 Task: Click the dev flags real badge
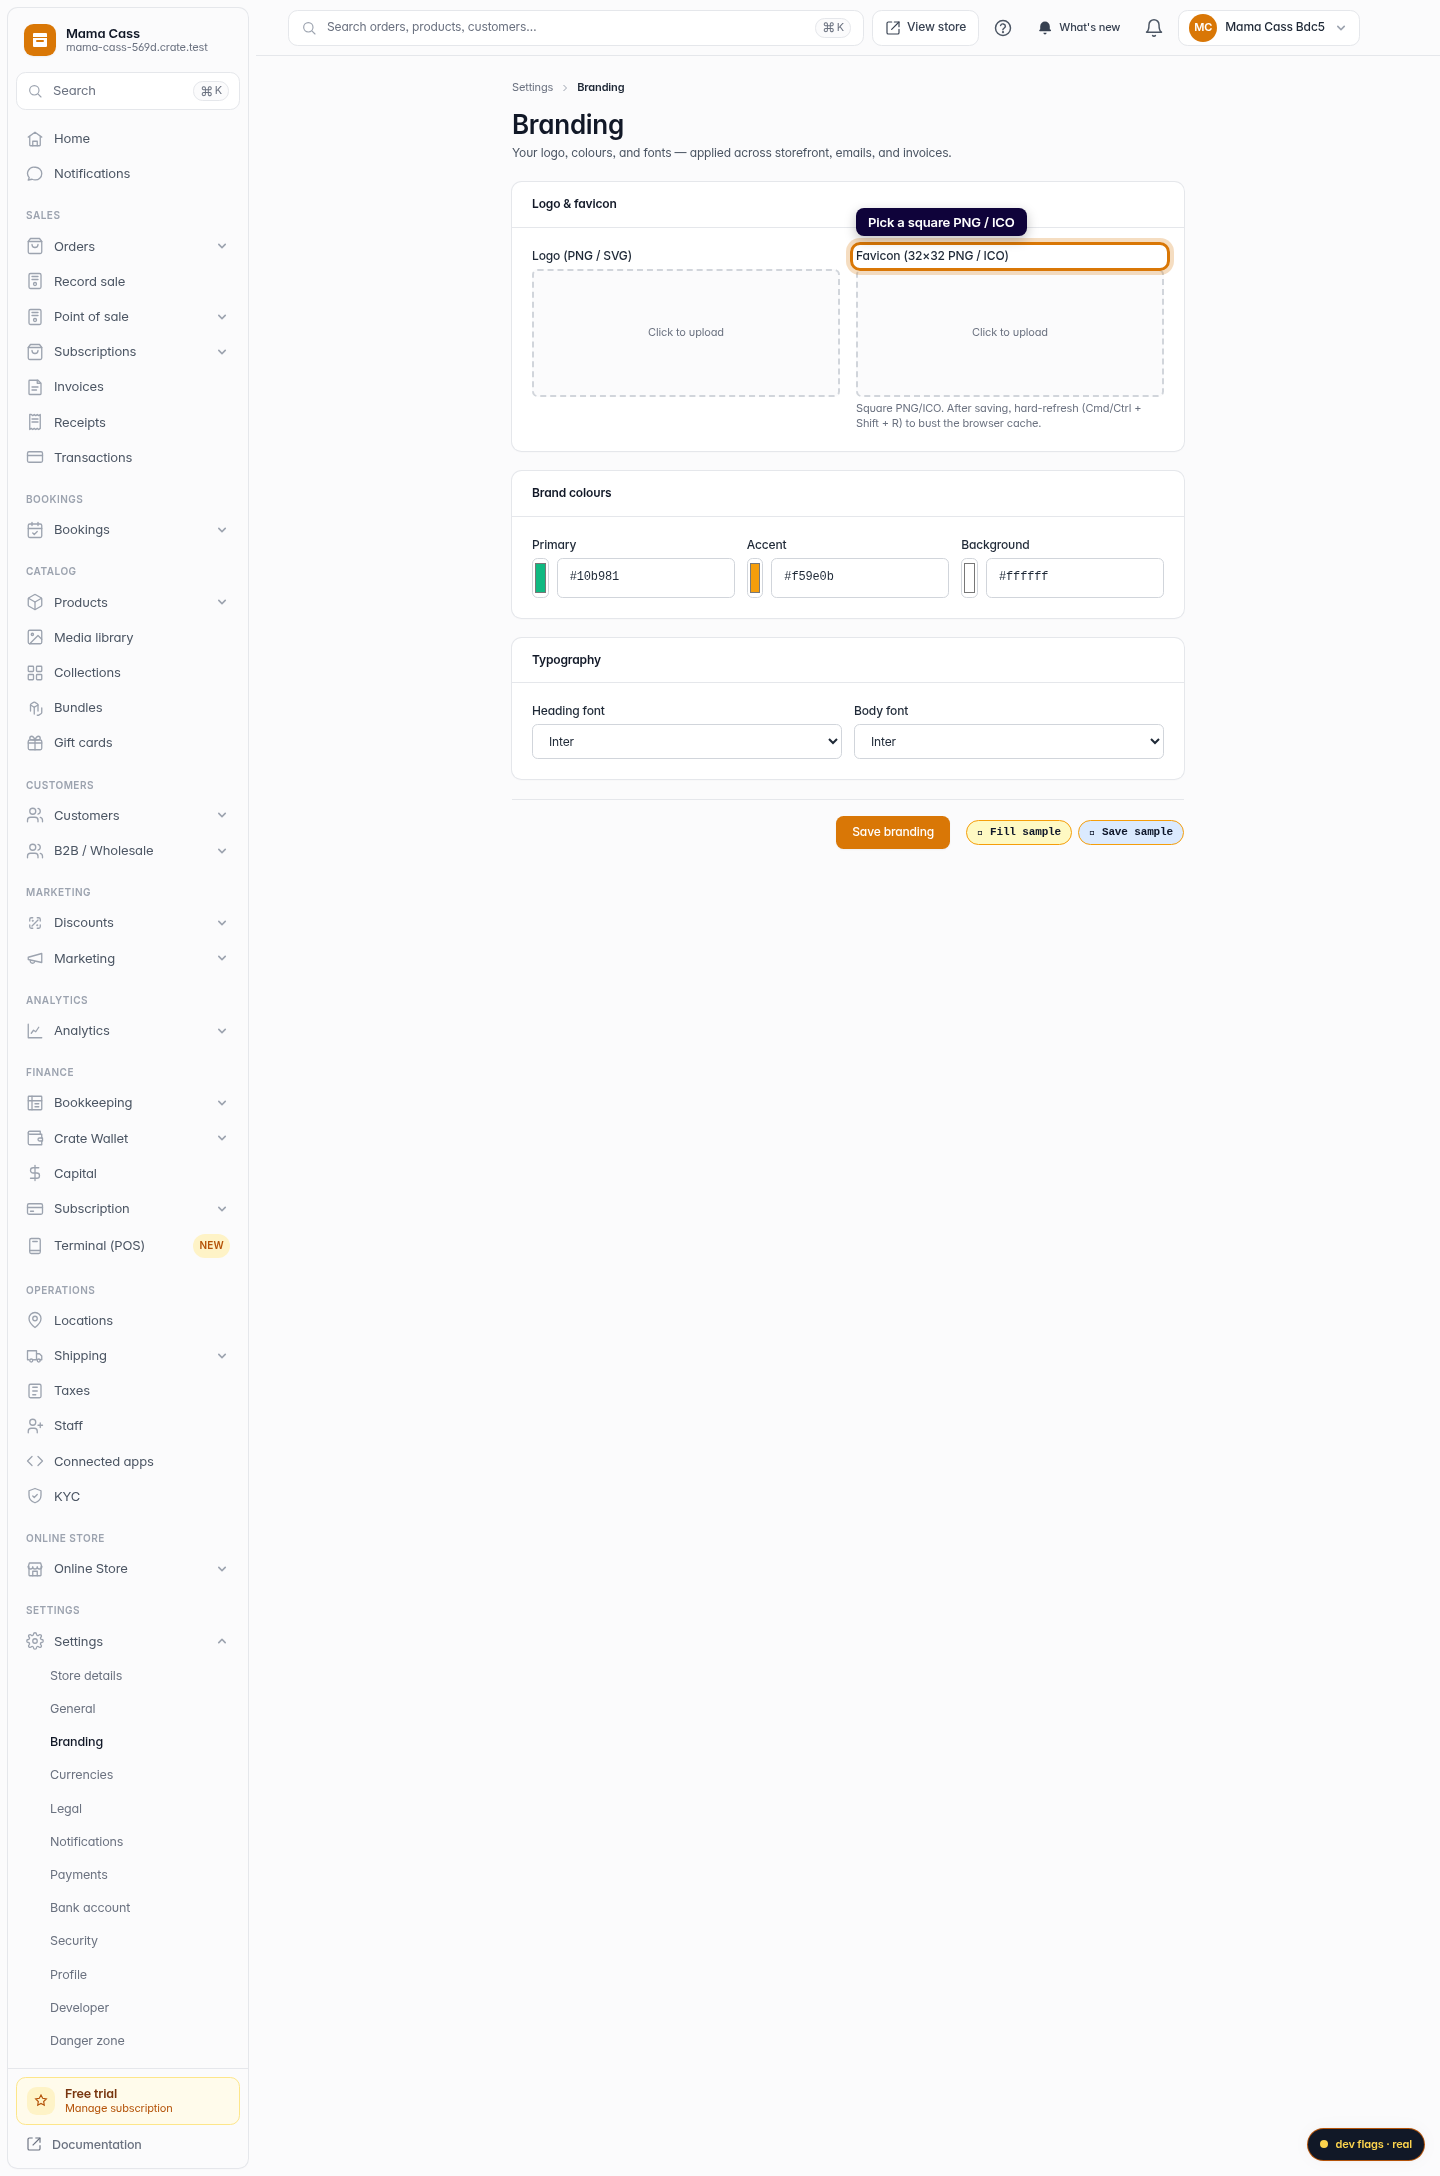coord(1366,2144)
